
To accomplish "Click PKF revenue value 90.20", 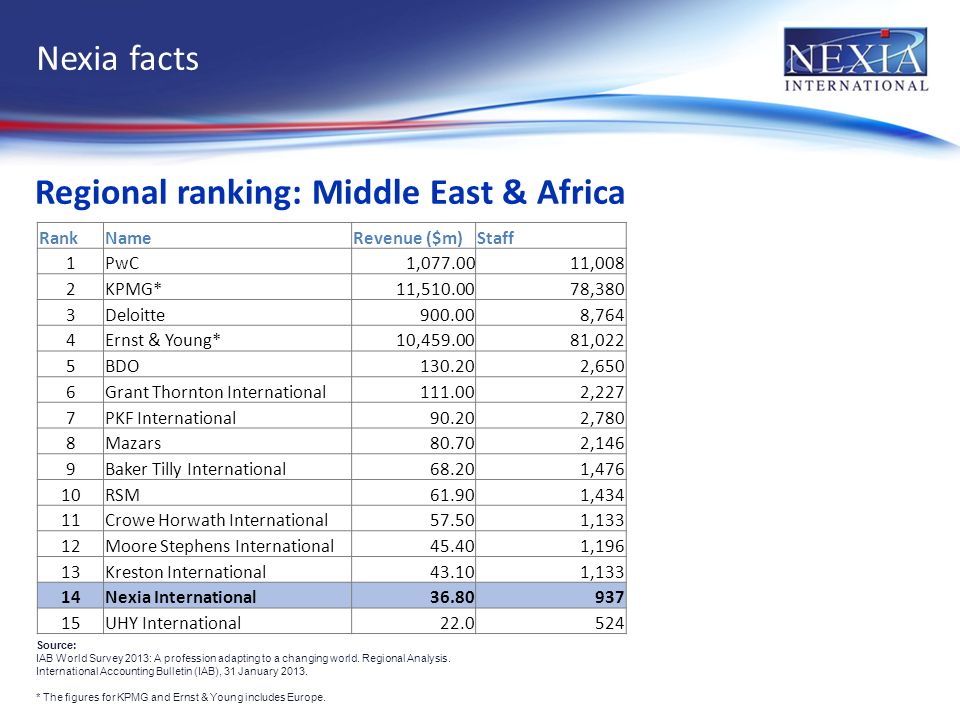I will pos(452,417).
